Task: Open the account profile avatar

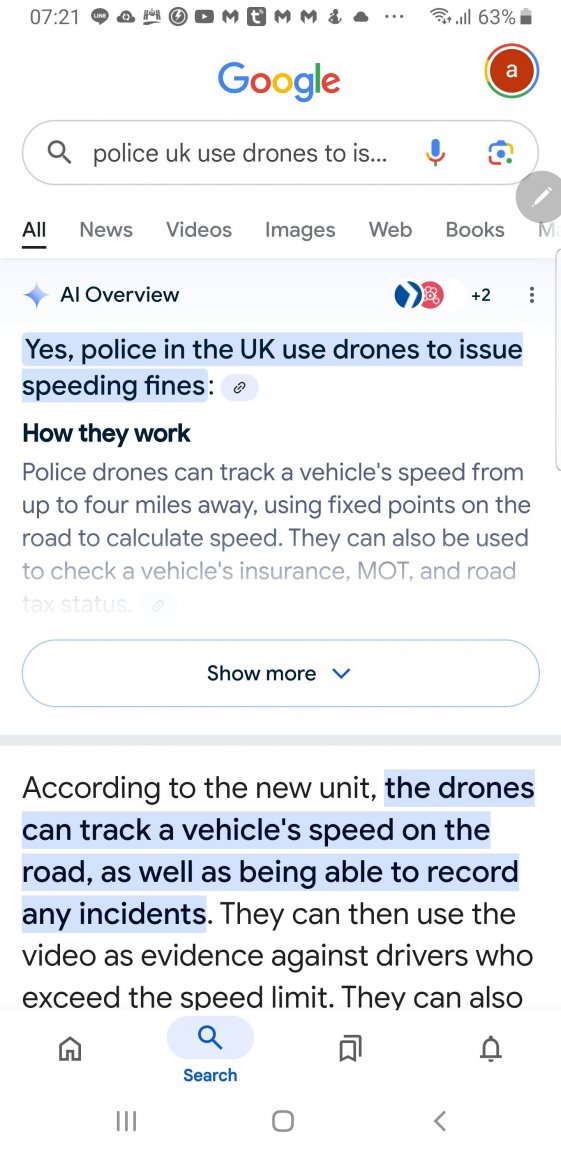Action: pos(512,71)
